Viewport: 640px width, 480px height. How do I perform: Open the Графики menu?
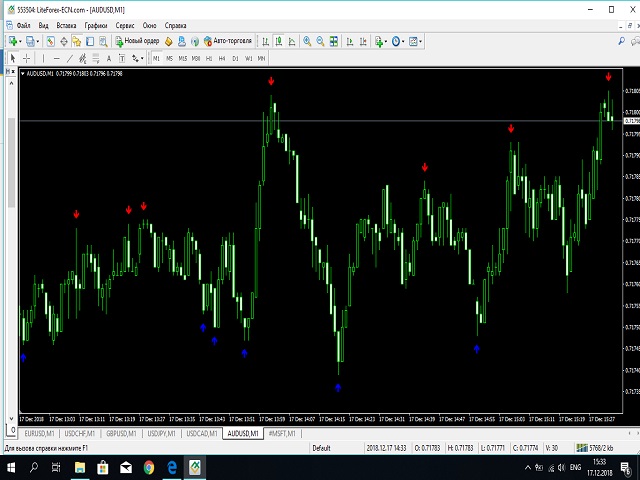pos(96,25)
